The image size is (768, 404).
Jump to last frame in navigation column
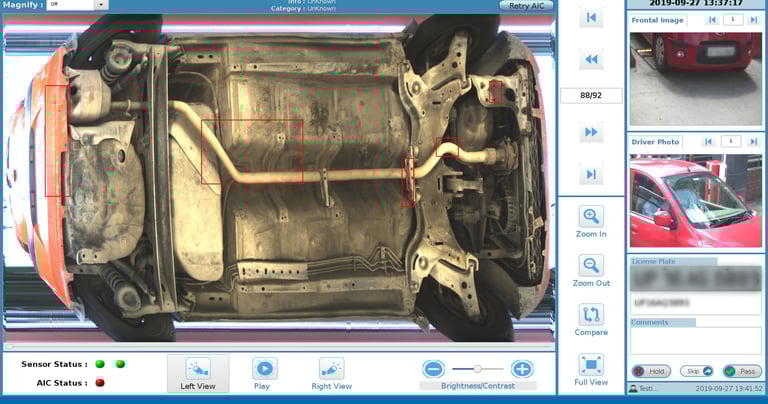coord(591,174)
